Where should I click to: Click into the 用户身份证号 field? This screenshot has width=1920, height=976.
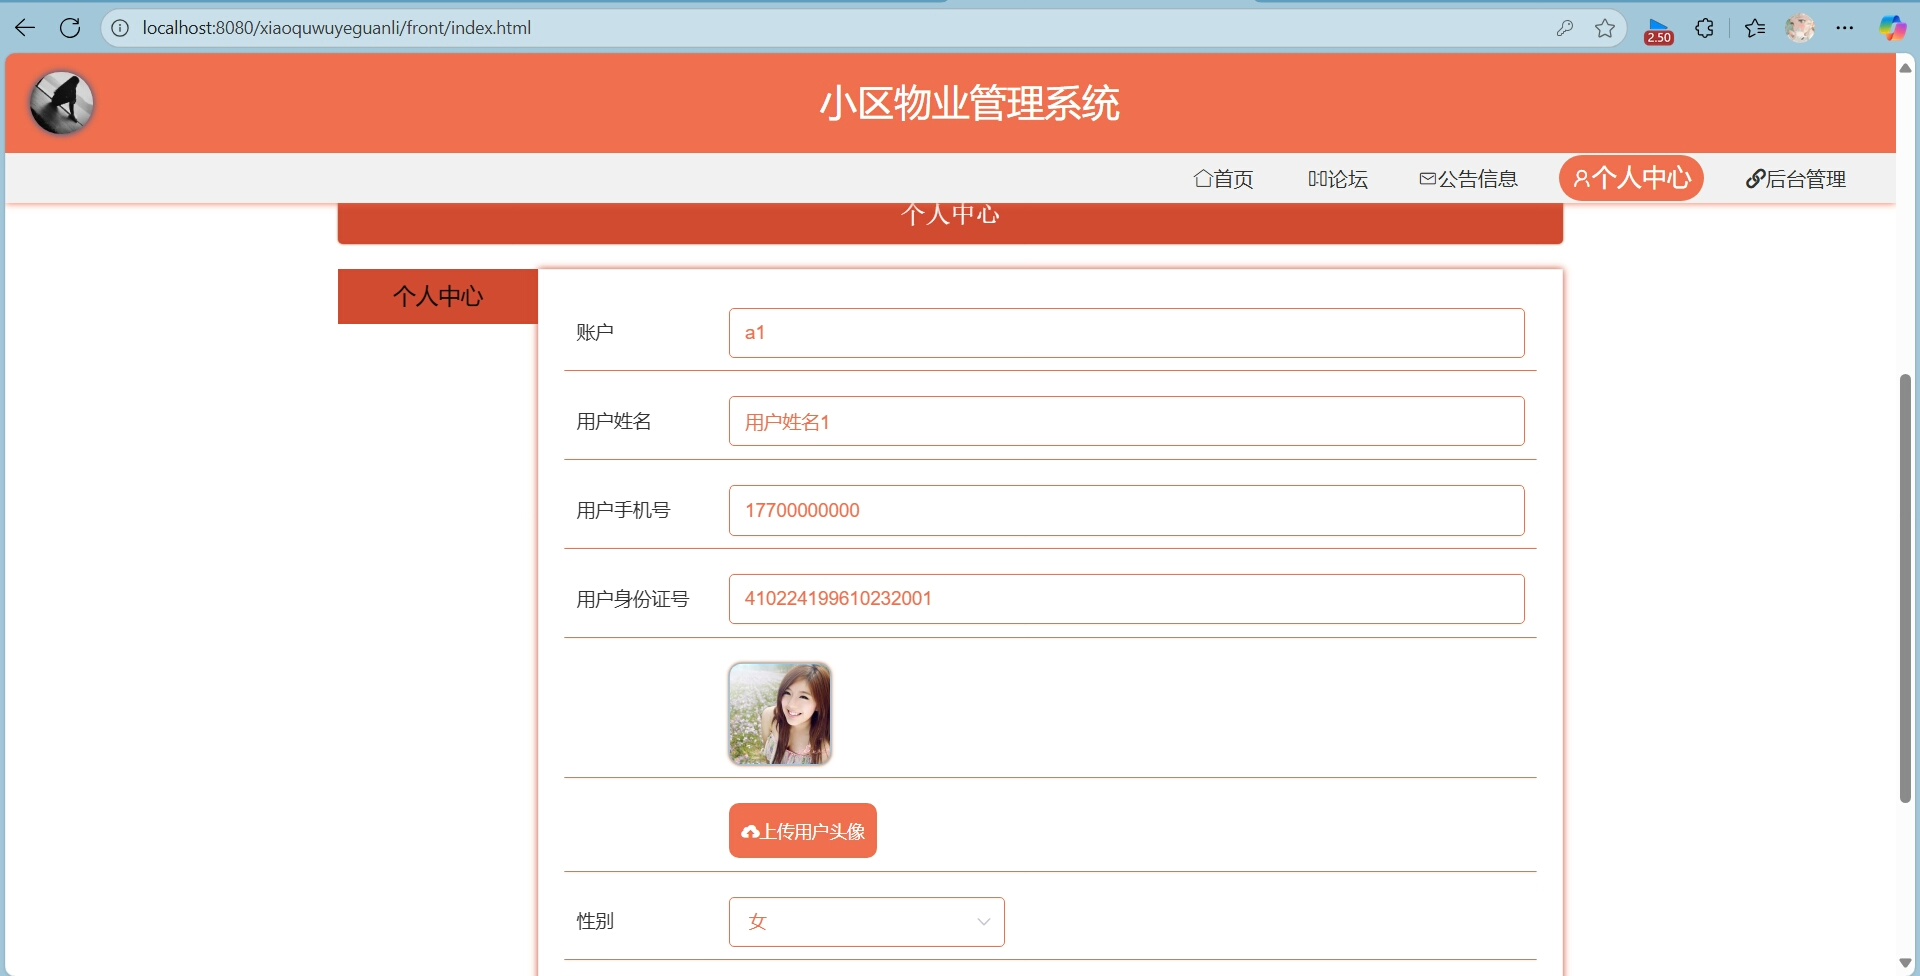tap(1126, 599)
